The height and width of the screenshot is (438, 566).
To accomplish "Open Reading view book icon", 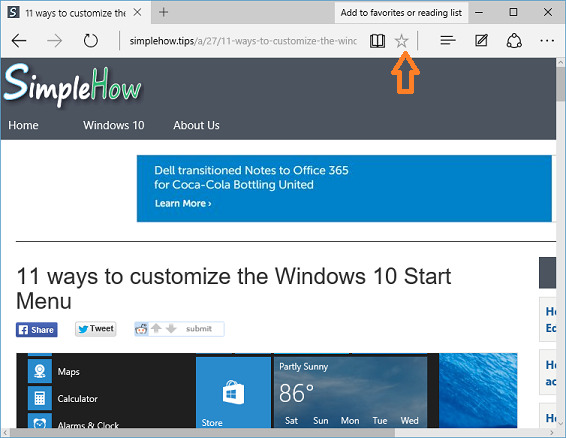I will click(x=377, y=41).
